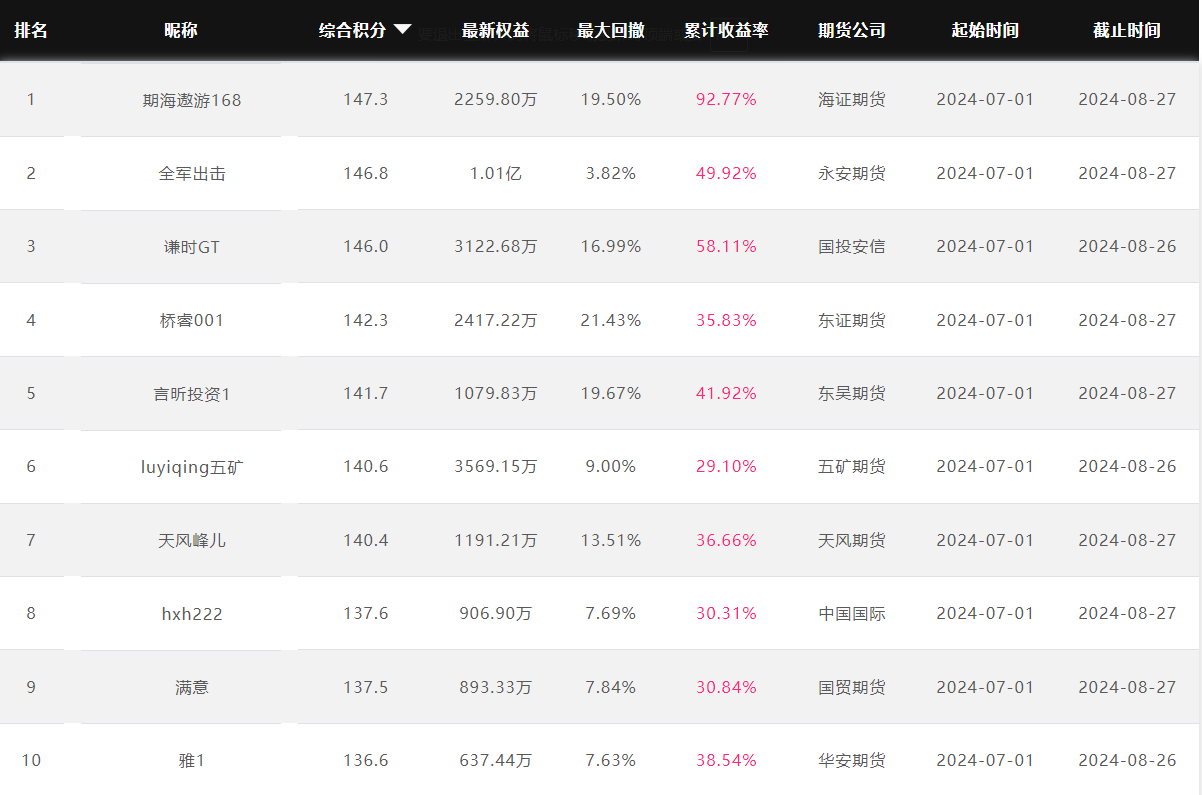Image resolution: width=1202 pixels, height=795 pixels.
Task: Click return rate 92.77%
Action: pos(726,99)
